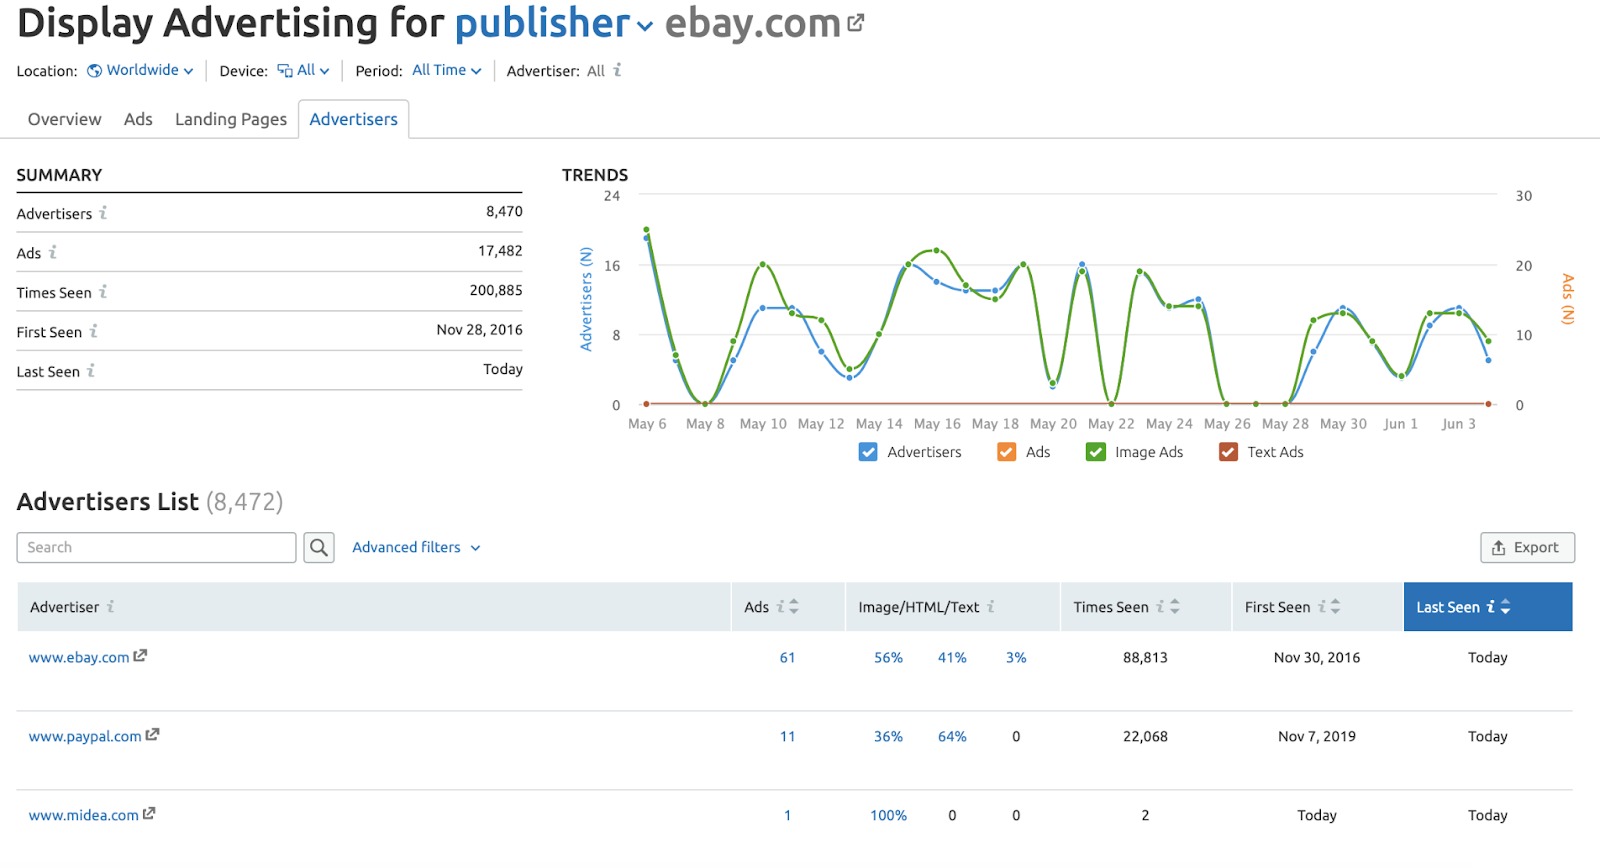Open the Period All Time dropdown
Viewport: 1600px width, 868px height.
447,70
